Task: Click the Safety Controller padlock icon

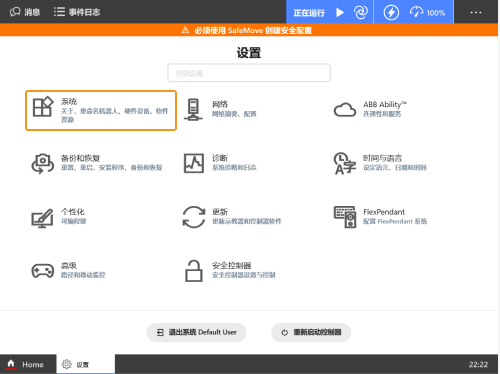Action: 194,271
